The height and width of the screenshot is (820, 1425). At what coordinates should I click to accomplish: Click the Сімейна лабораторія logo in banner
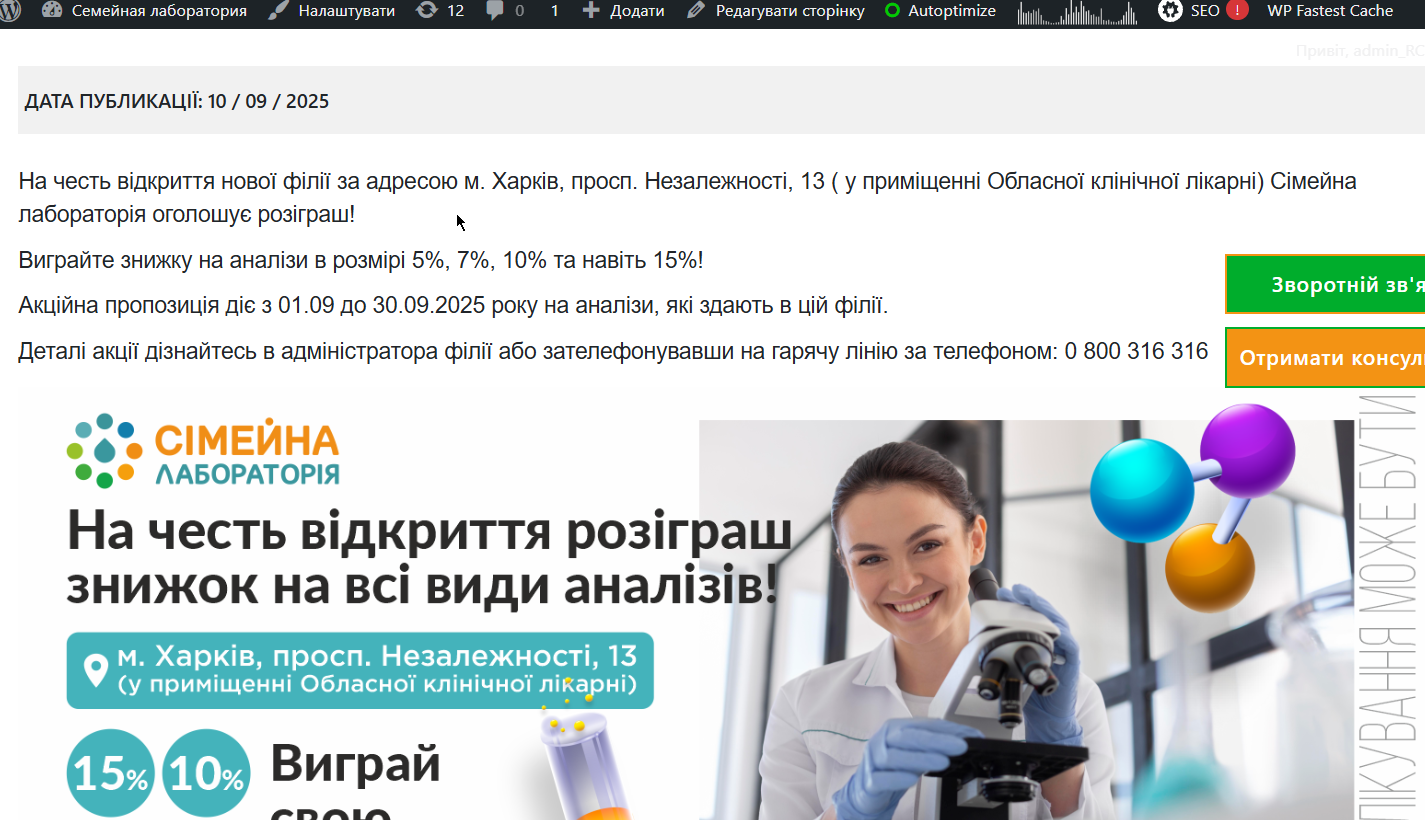pos(203,450)
